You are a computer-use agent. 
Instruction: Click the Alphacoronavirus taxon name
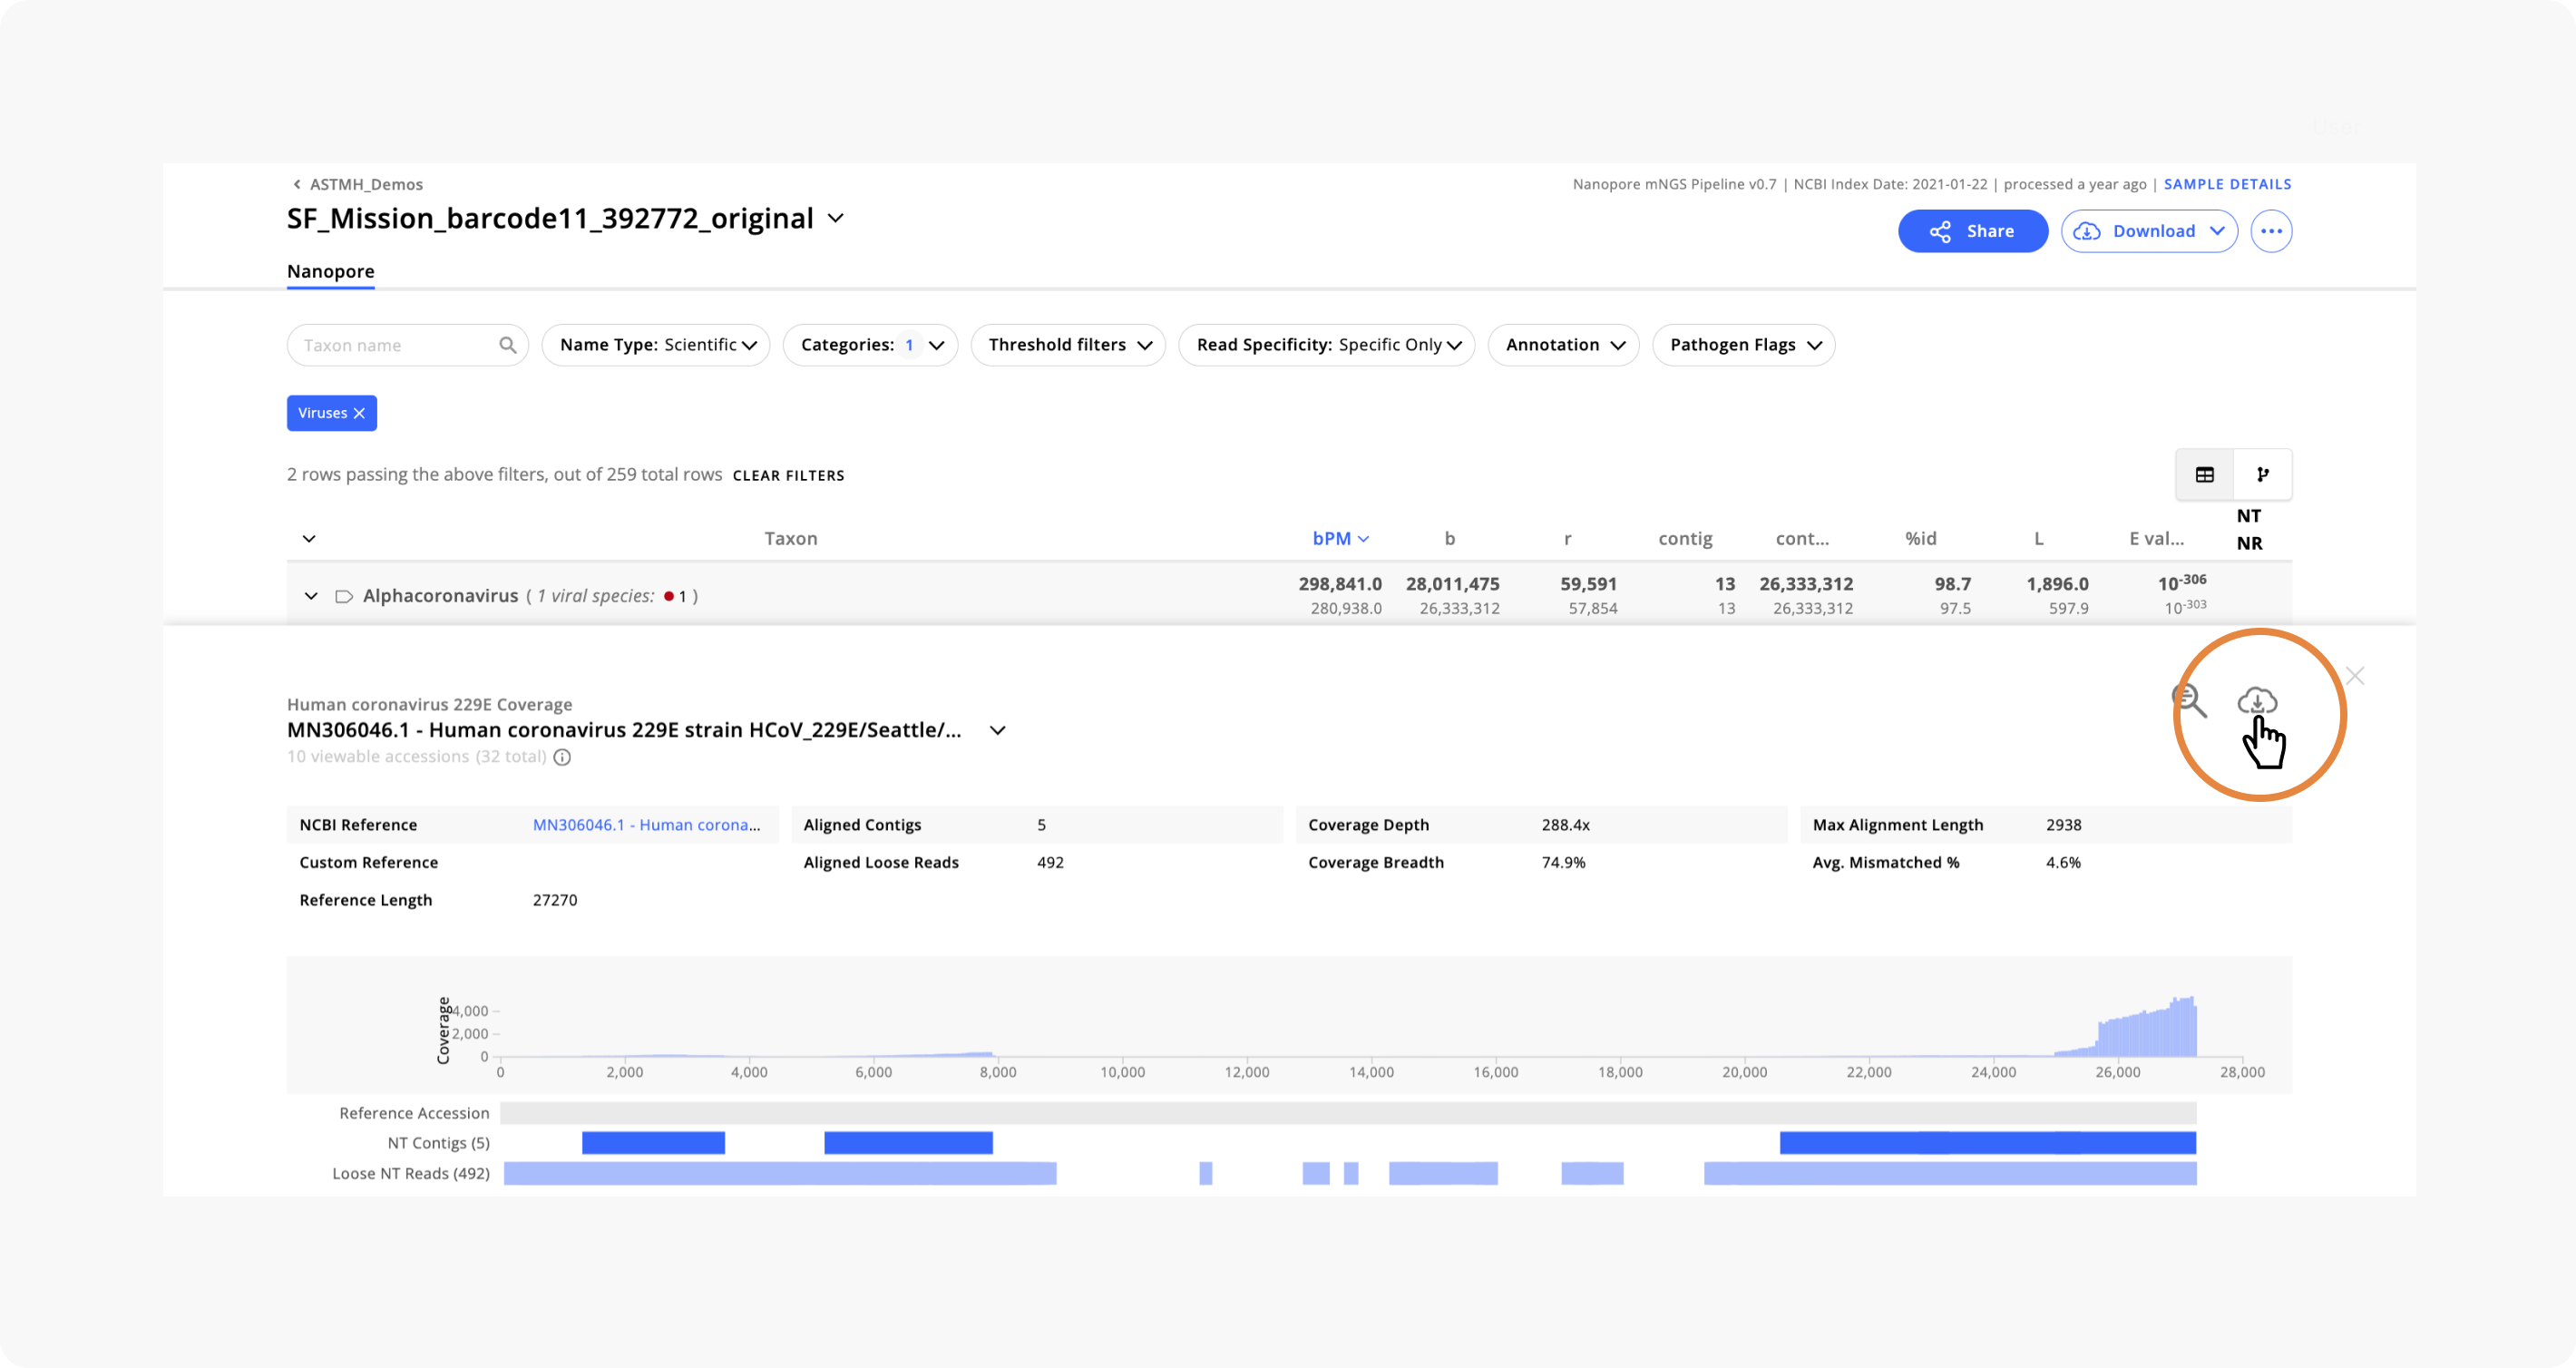click(x=440, y=596)
